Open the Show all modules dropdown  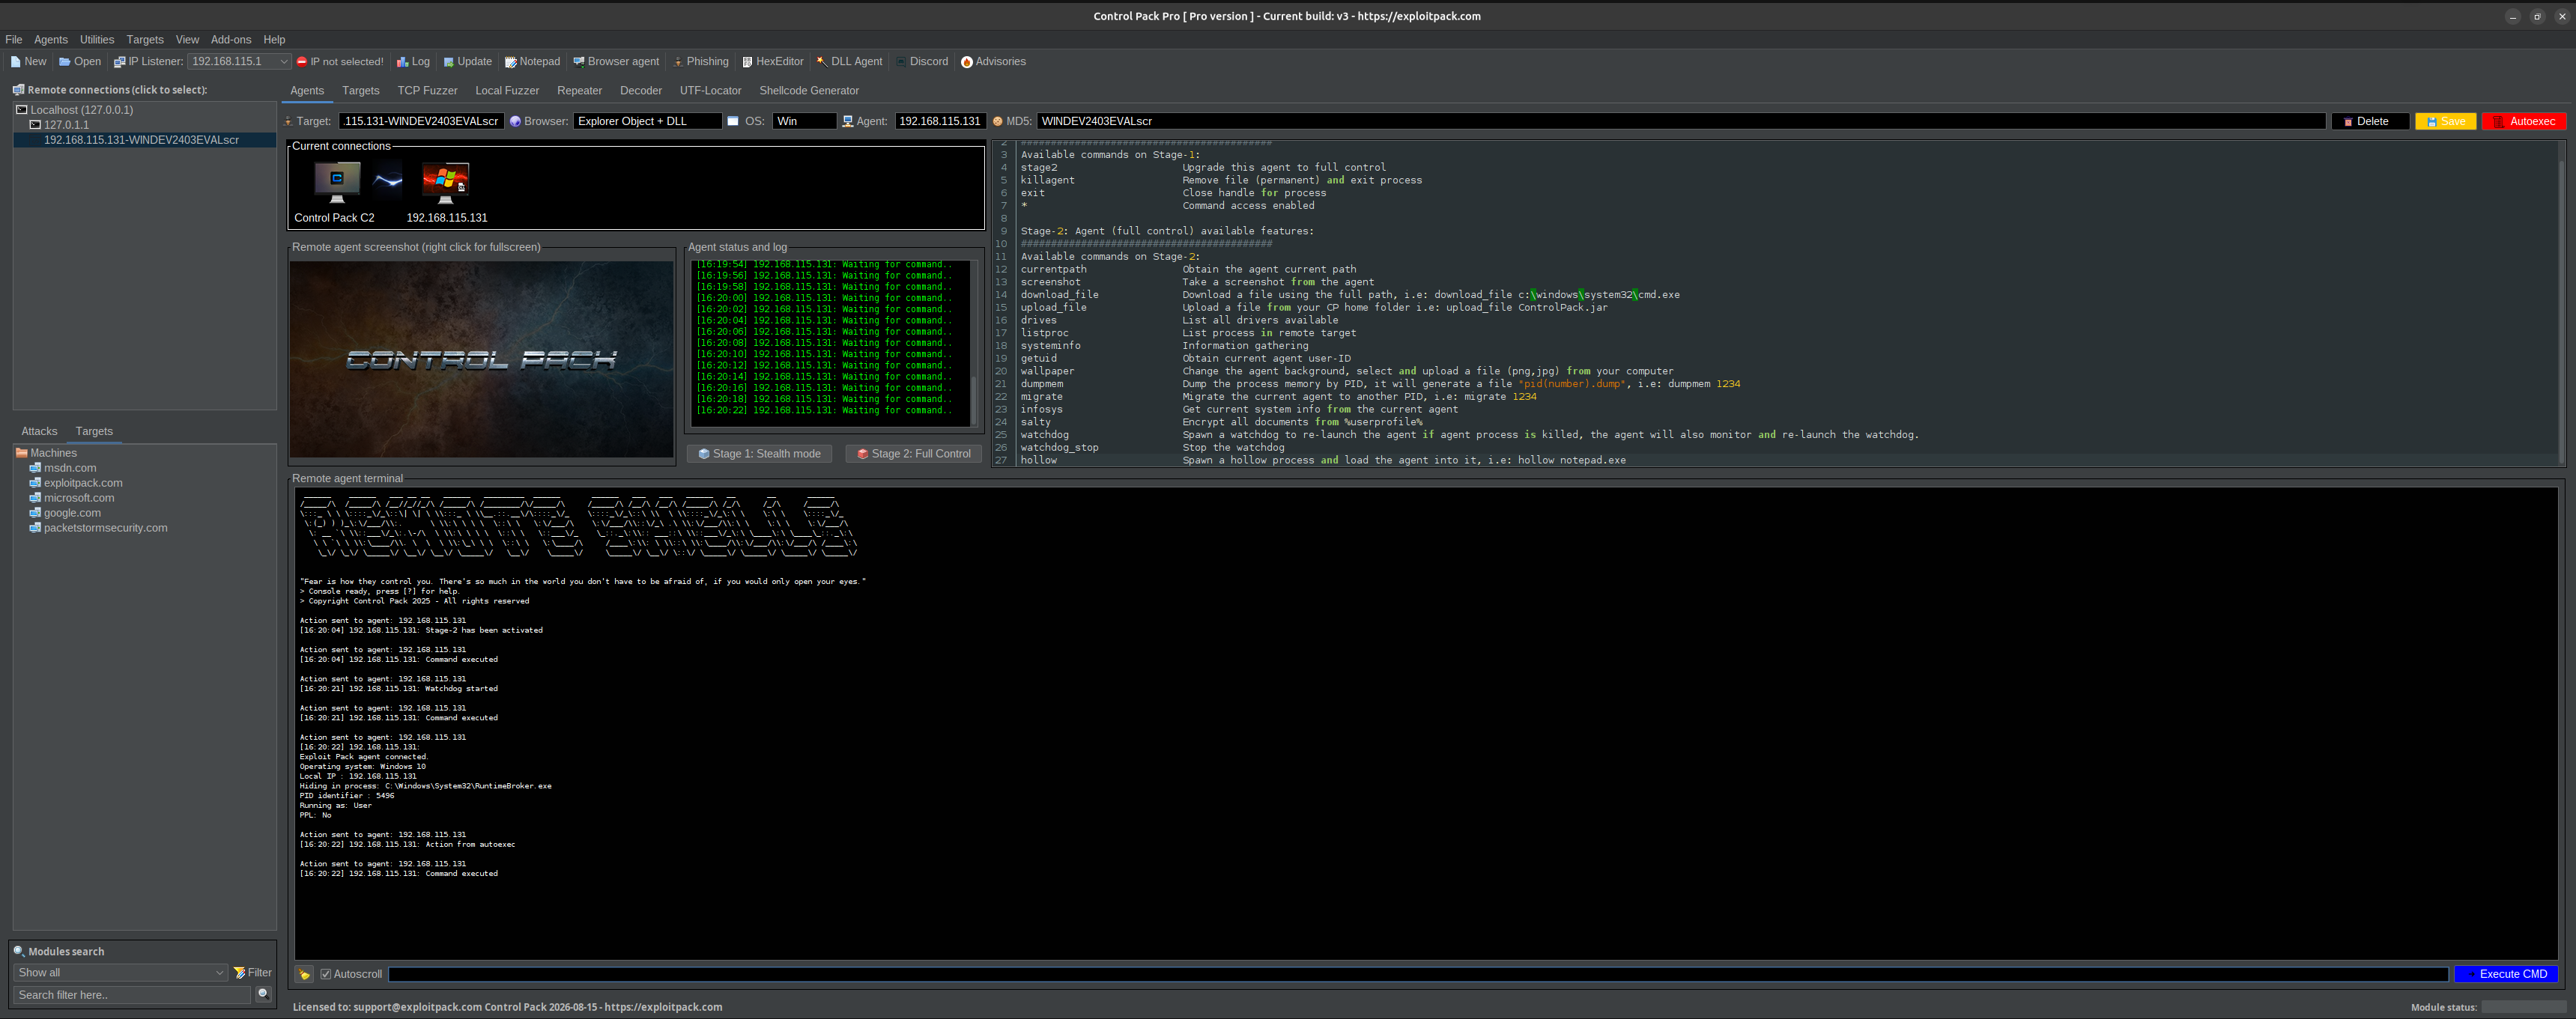click(x=121, y=973)
